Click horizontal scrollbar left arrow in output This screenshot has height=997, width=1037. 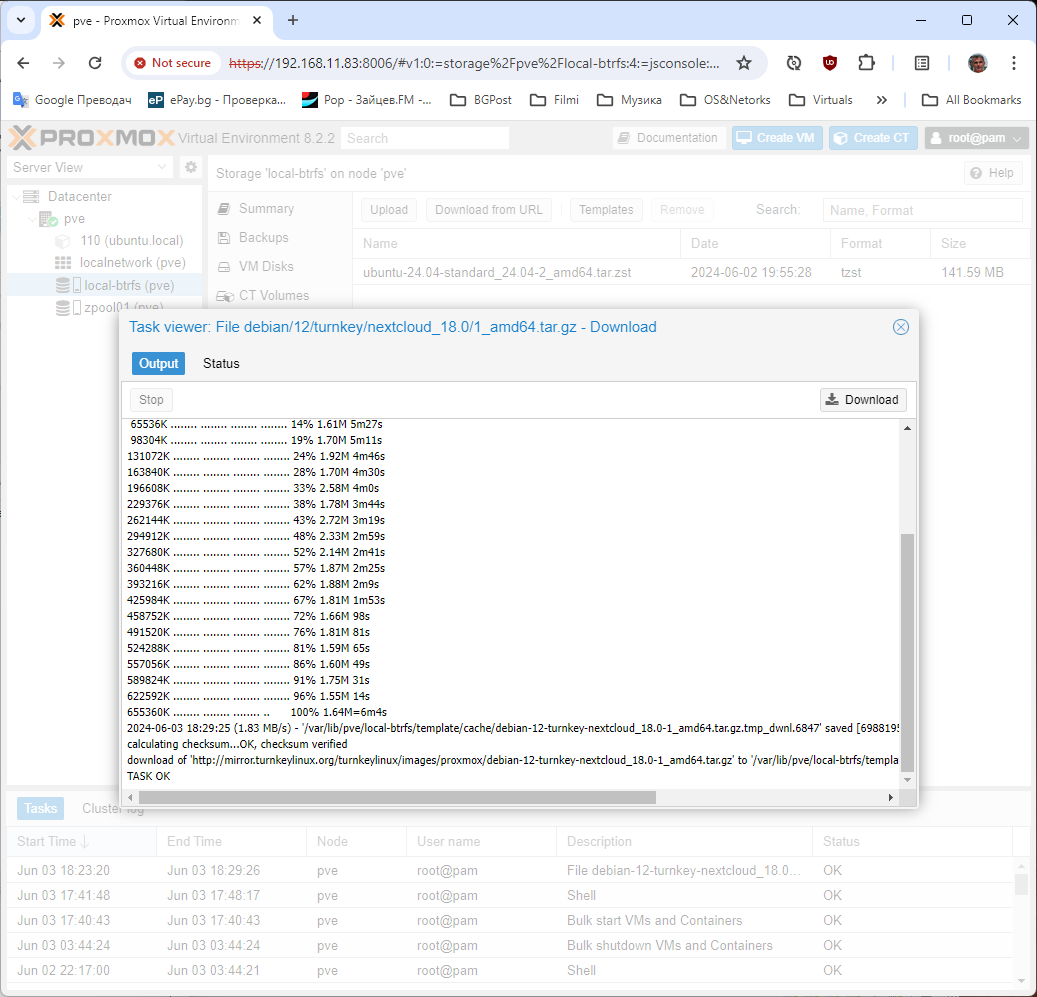click(130, 797)
